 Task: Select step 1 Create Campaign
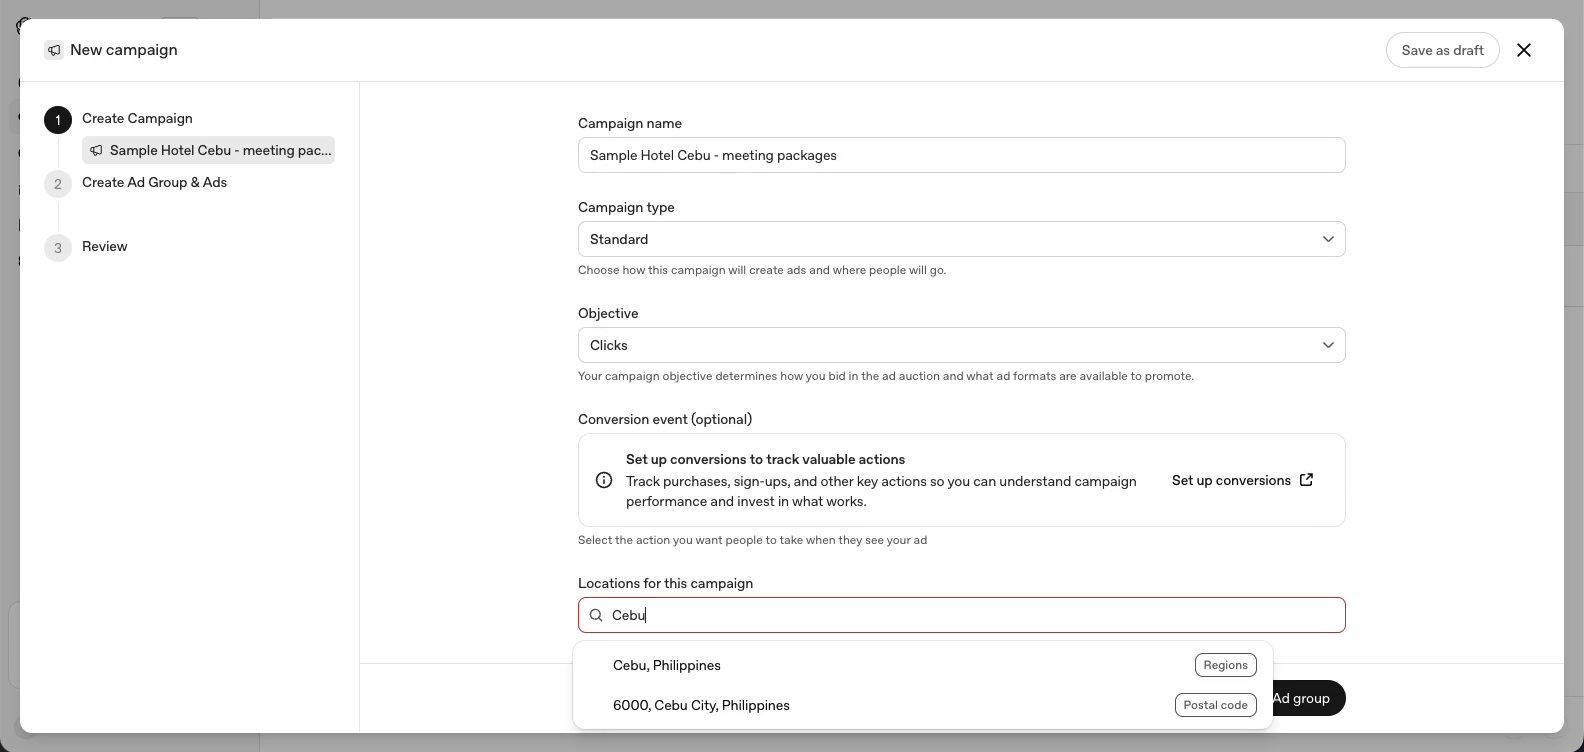click(137, 118)
